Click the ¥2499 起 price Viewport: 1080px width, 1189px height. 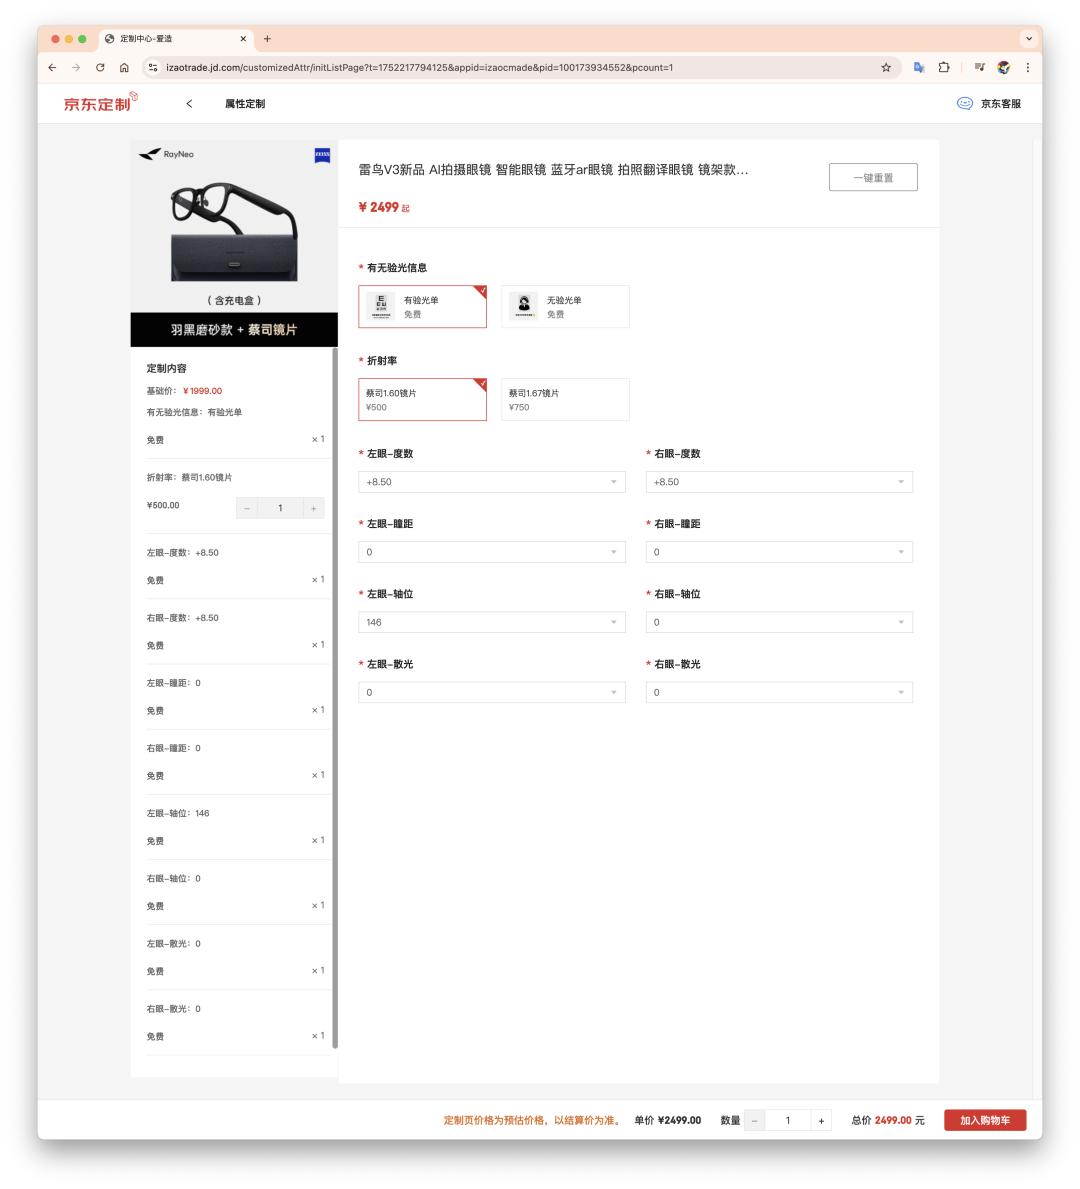pyautogui.click(x=384, y=207)
